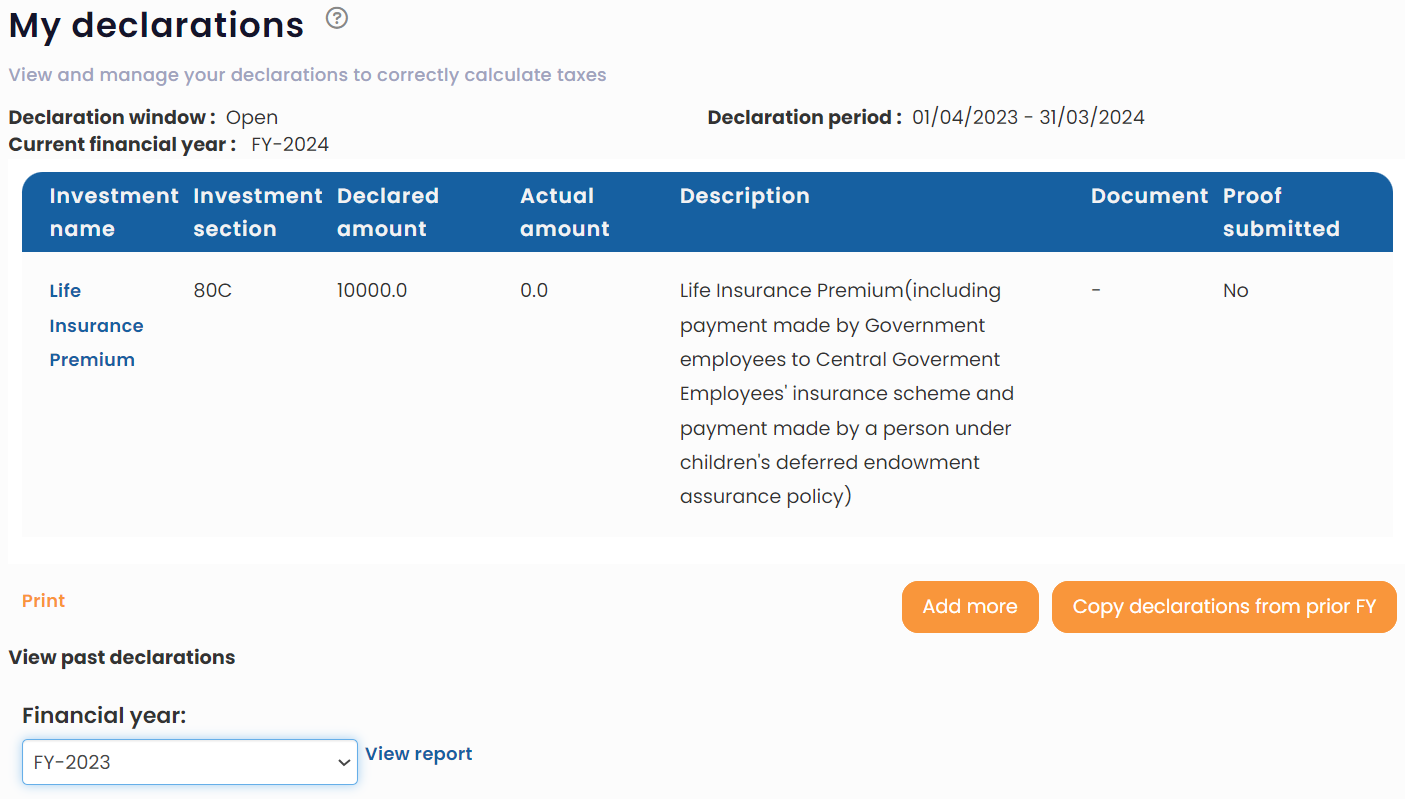The image size is (1405, 799).
Task: Click the Investment section column header
Action: [x=257, y=212]
